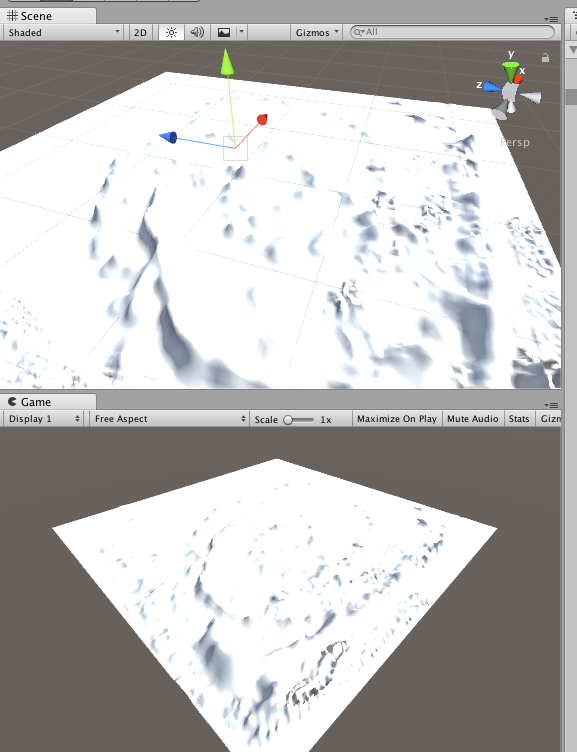The height and width of the screenshot is (752, 577).
Task: Toggle the scene view rotation lock
Action: tap(545, 58)
